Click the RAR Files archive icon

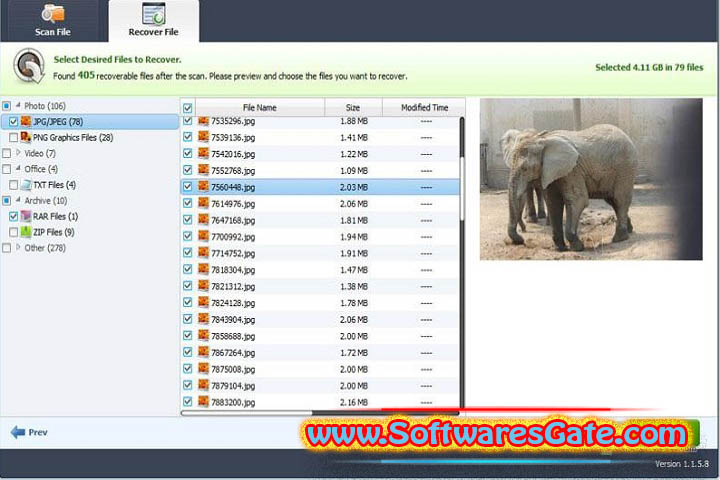click(26, 216)
